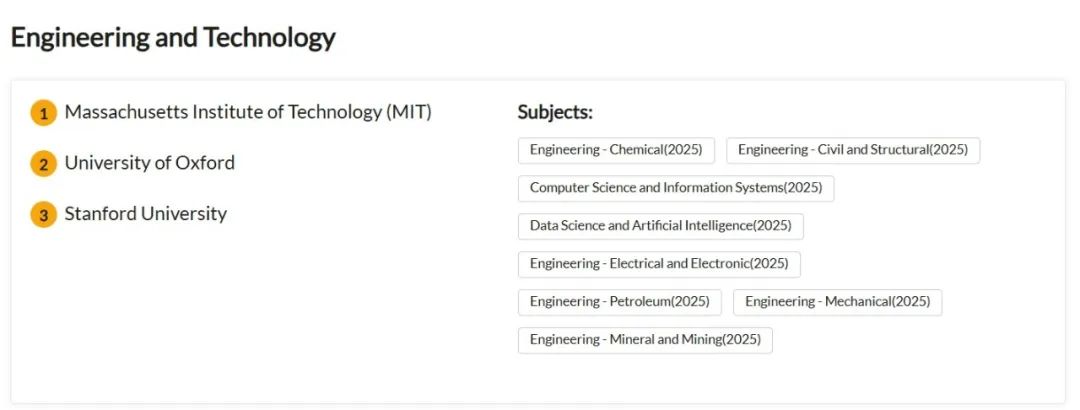Select Engineering - Chemical(2025) subject tag
This screenshot has height=410, width=1080.
tap(616, 150)
